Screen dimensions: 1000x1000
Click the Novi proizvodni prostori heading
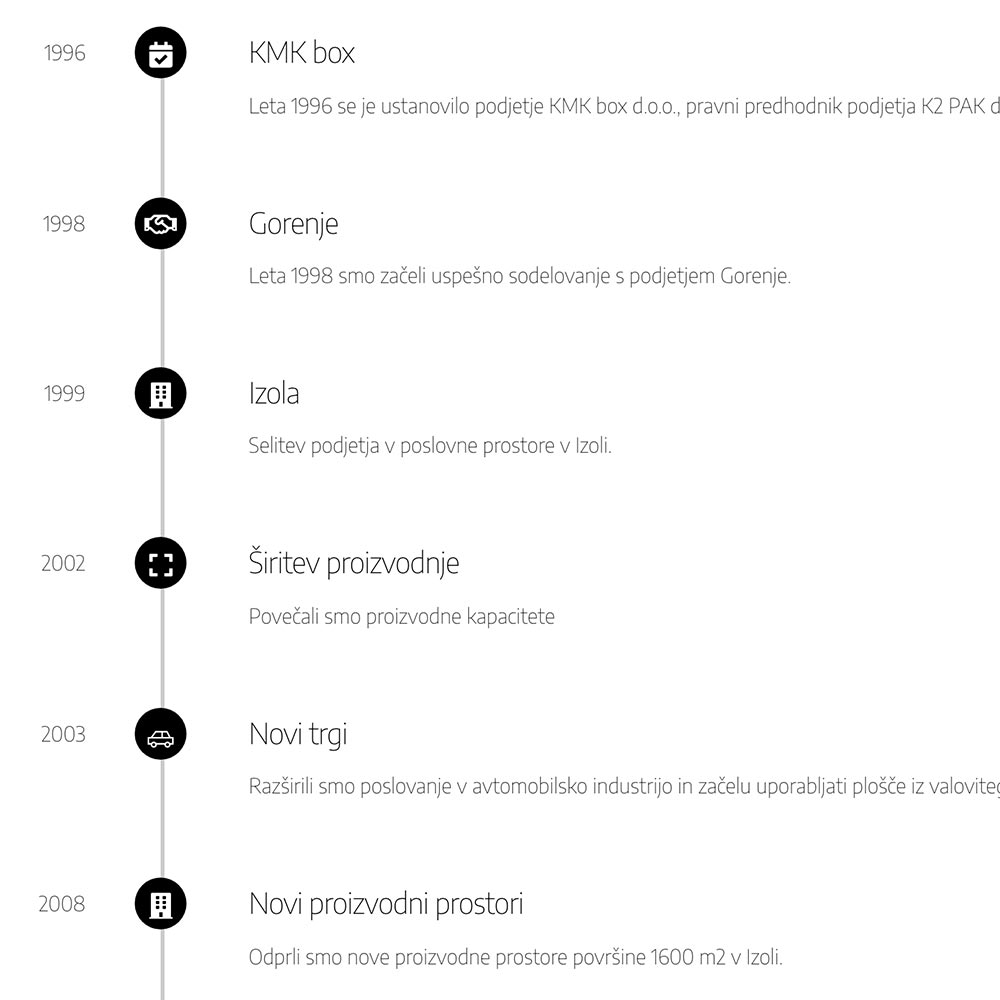click(386, 905)
